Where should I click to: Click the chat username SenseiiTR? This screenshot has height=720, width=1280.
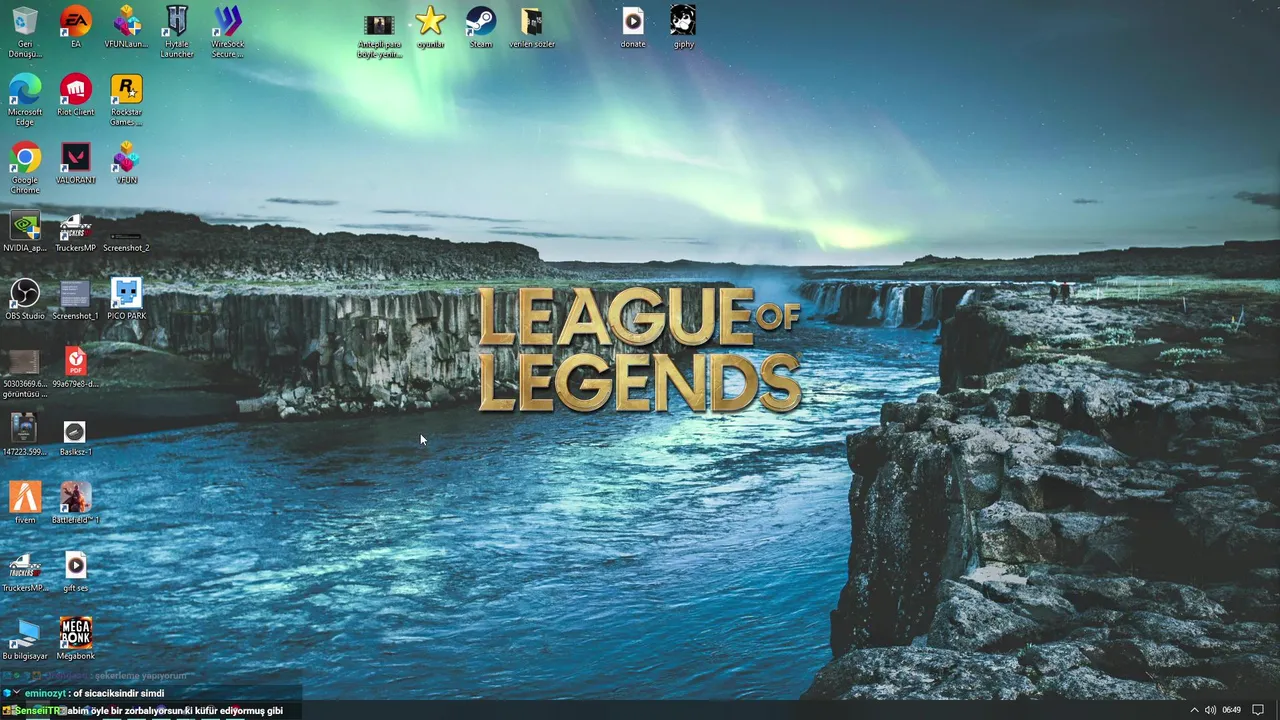click(x=38, y=711)
